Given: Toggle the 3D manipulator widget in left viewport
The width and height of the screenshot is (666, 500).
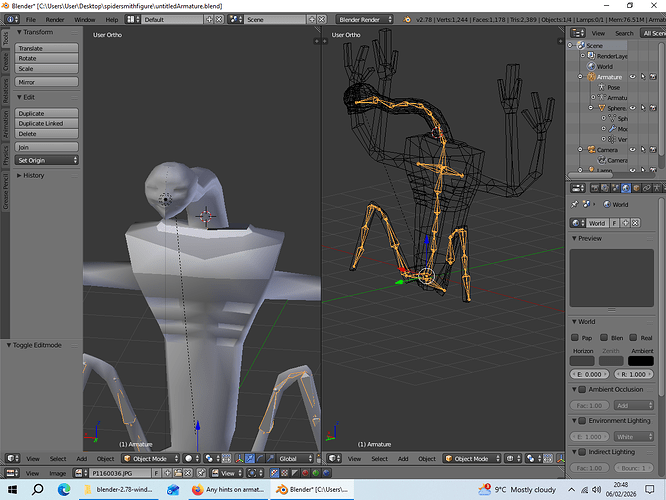Looking at the screenshot, I should pos(240,459).
